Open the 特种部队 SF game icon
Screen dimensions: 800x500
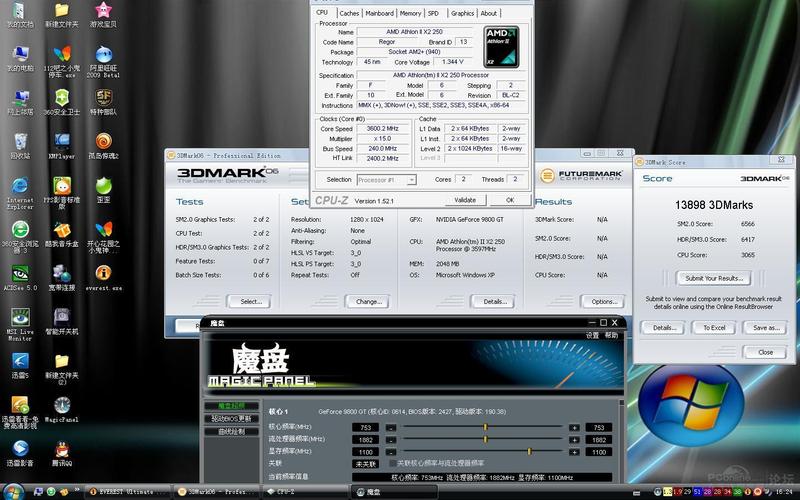click(x=104, y=102)
